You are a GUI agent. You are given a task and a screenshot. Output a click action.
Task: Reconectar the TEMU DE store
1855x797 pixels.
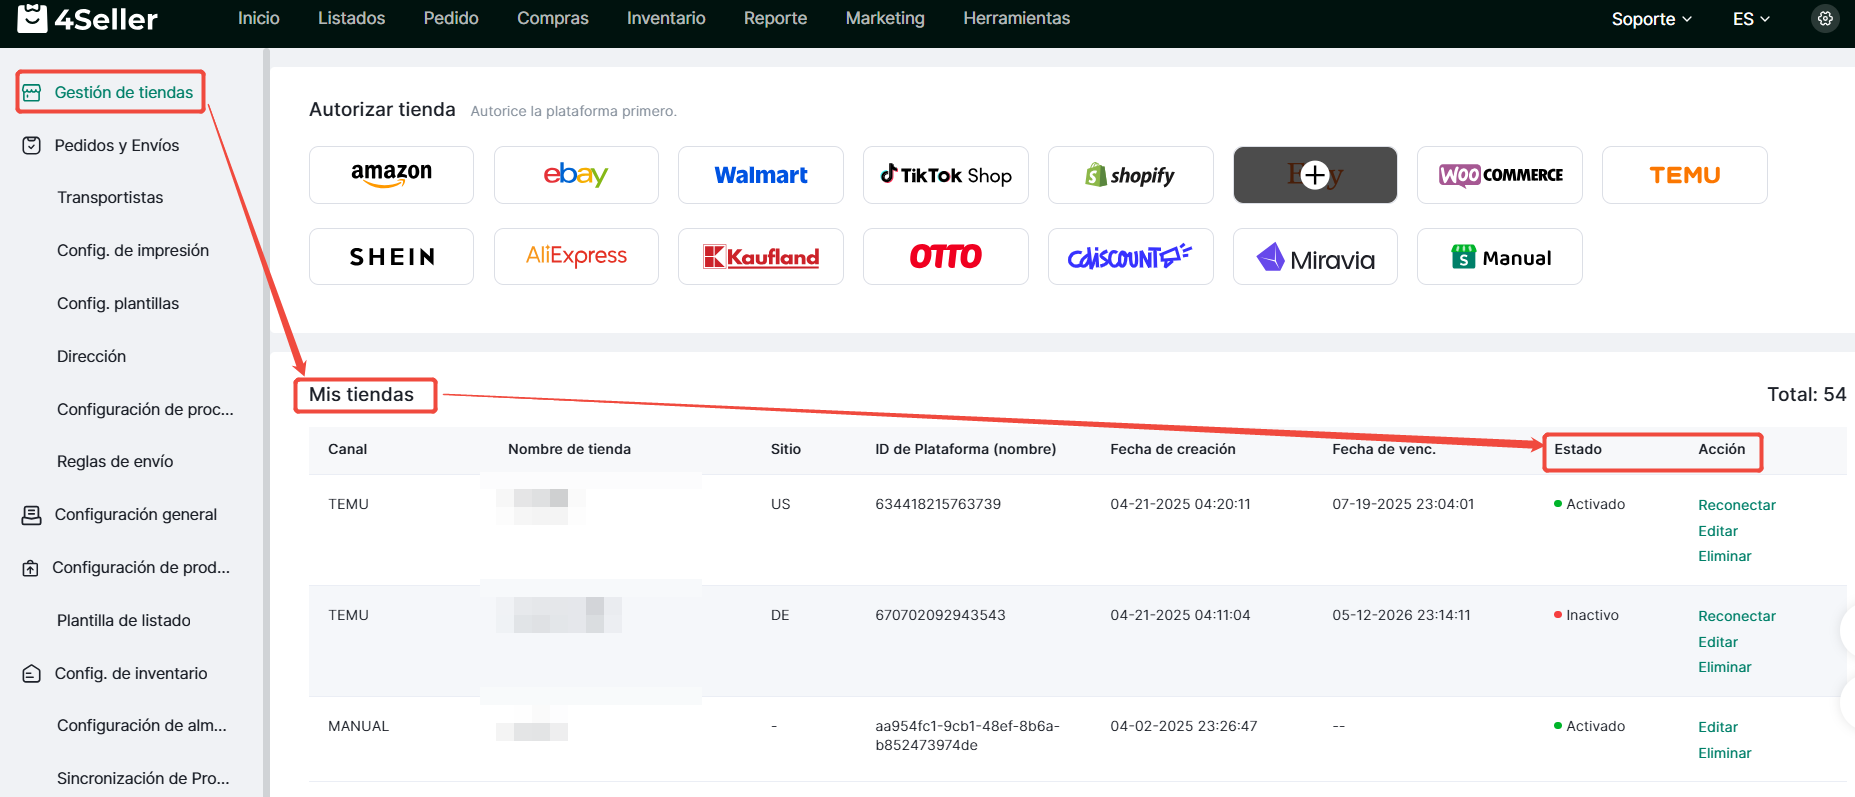(1737, 616)
